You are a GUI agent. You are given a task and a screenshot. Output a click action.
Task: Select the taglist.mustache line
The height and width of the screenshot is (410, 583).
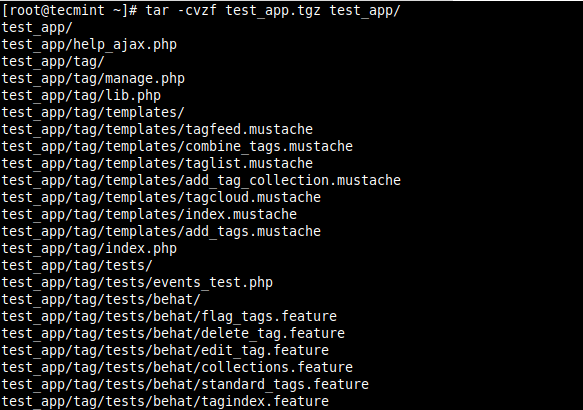pyautogui.click(x=157, y=164)
